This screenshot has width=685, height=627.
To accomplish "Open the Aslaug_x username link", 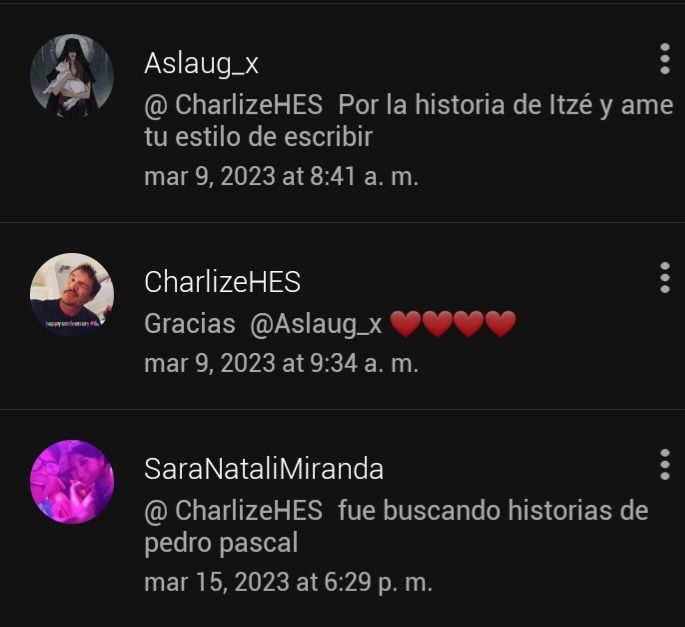I will 201,63.
